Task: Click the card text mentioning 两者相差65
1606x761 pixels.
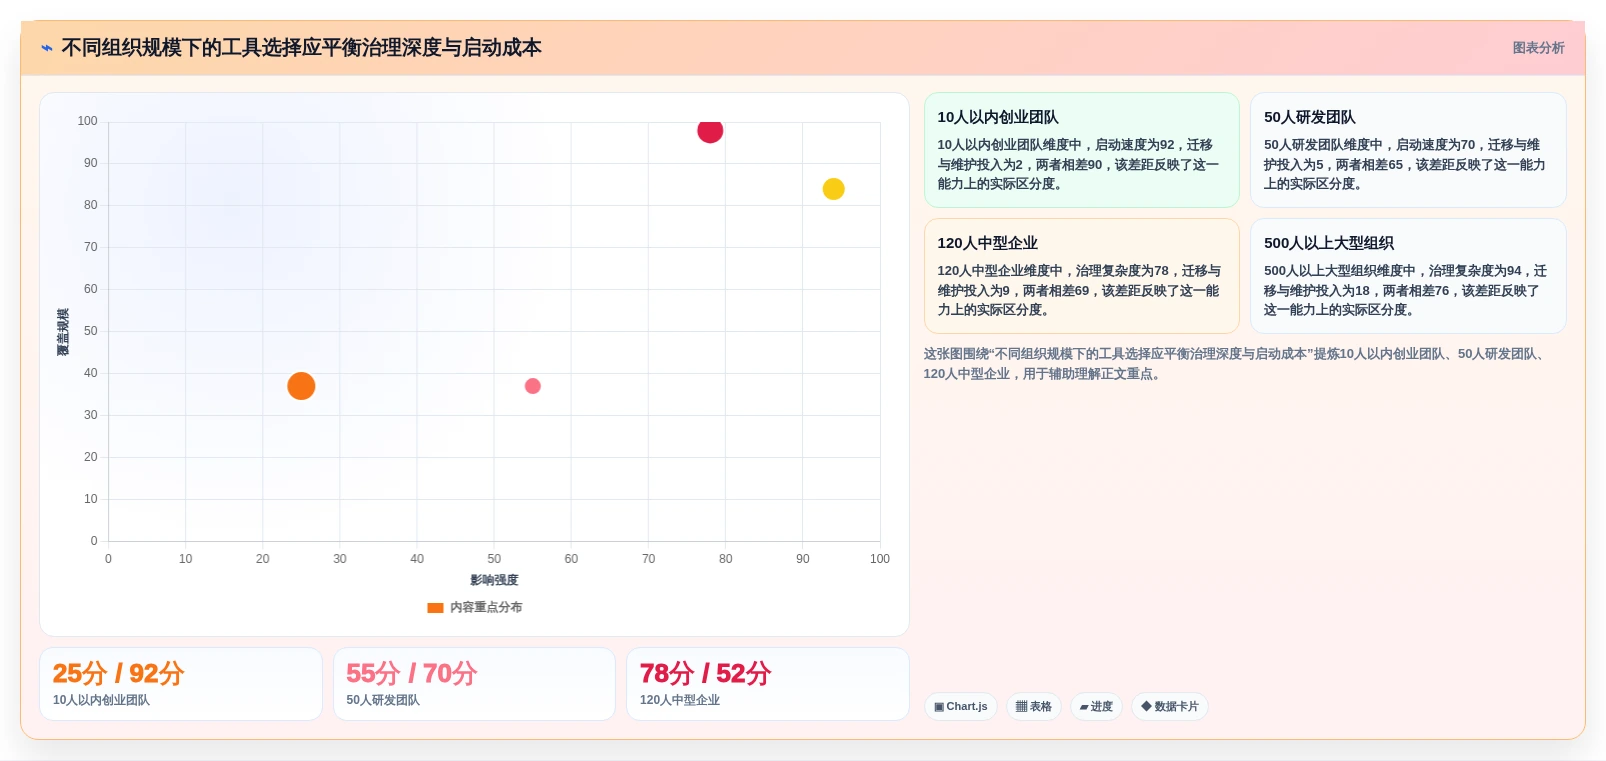Action: [x=1404, y=164]
